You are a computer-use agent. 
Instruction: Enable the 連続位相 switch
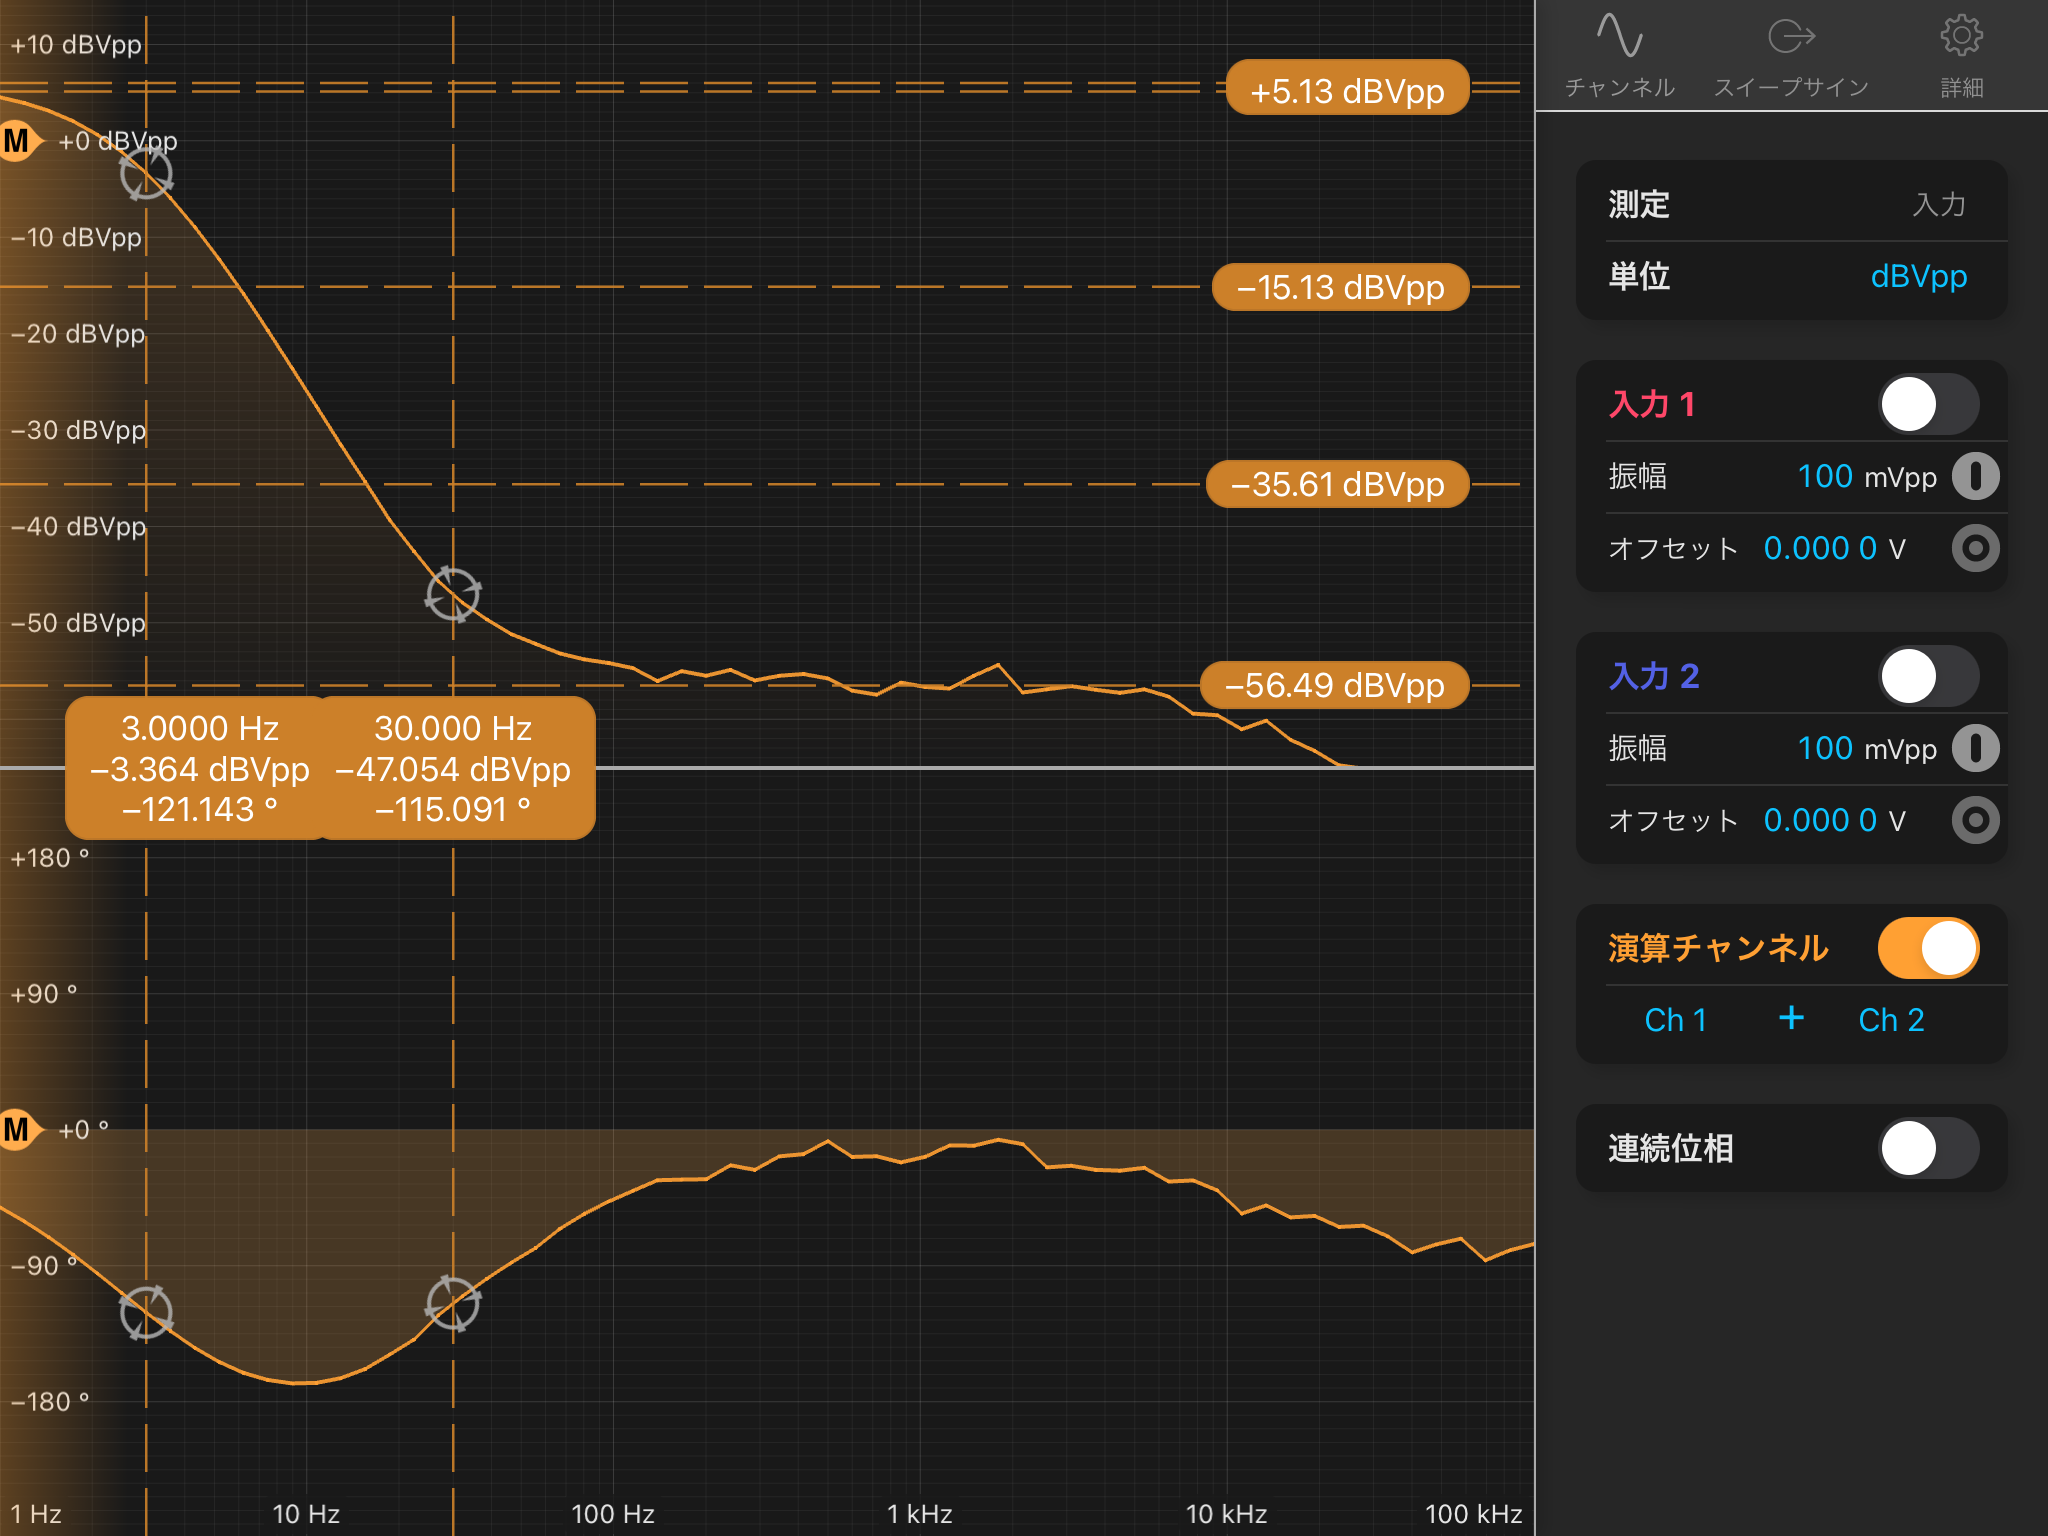[x=1928, y=1148]
